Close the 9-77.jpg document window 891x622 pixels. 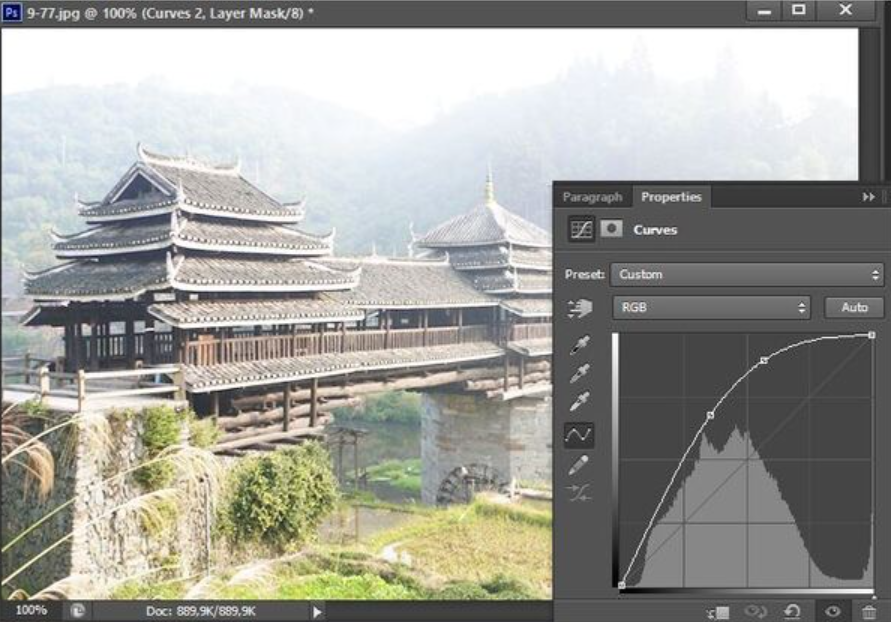point(846,10)
